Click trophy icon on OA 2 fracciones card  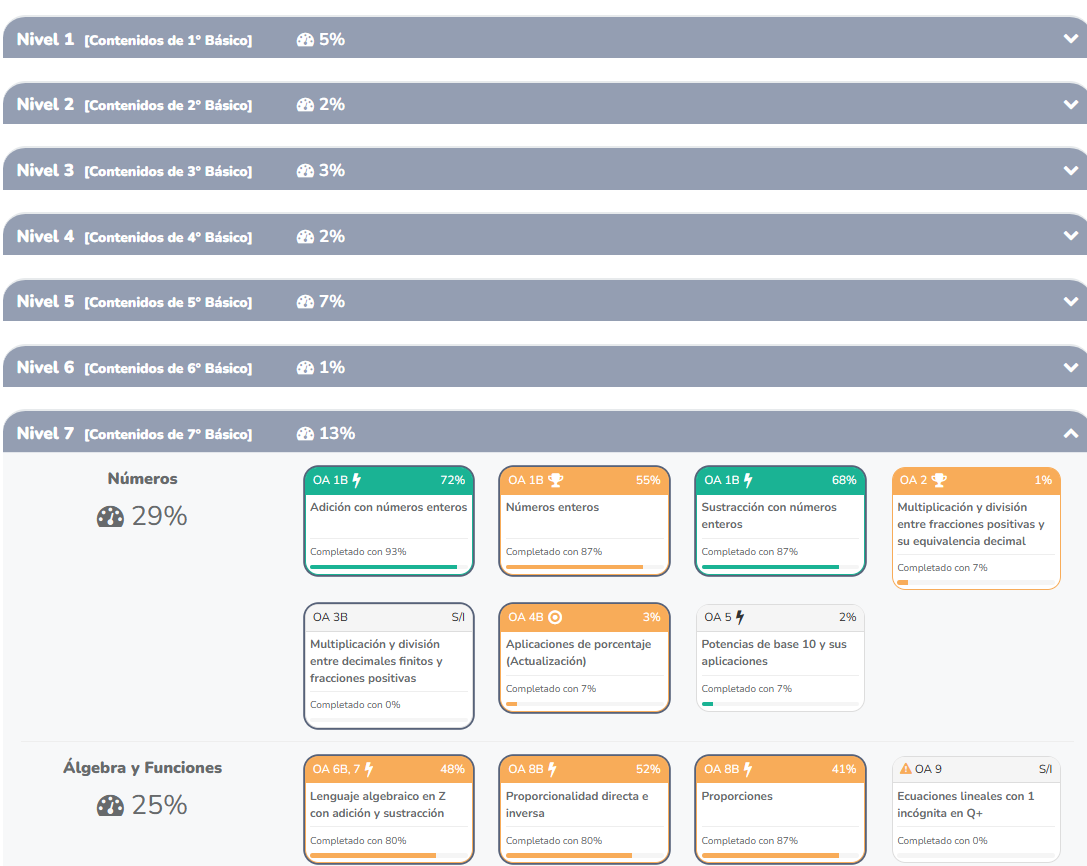point(938,480)
